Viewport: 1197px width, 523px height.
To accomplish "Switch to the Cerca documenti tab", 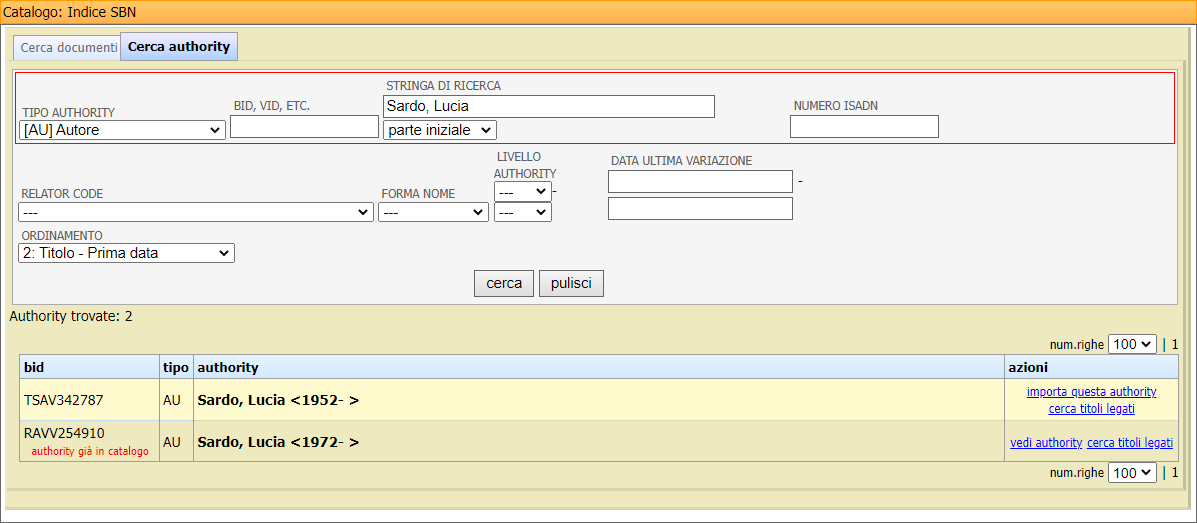I will (x=68, y=48).
